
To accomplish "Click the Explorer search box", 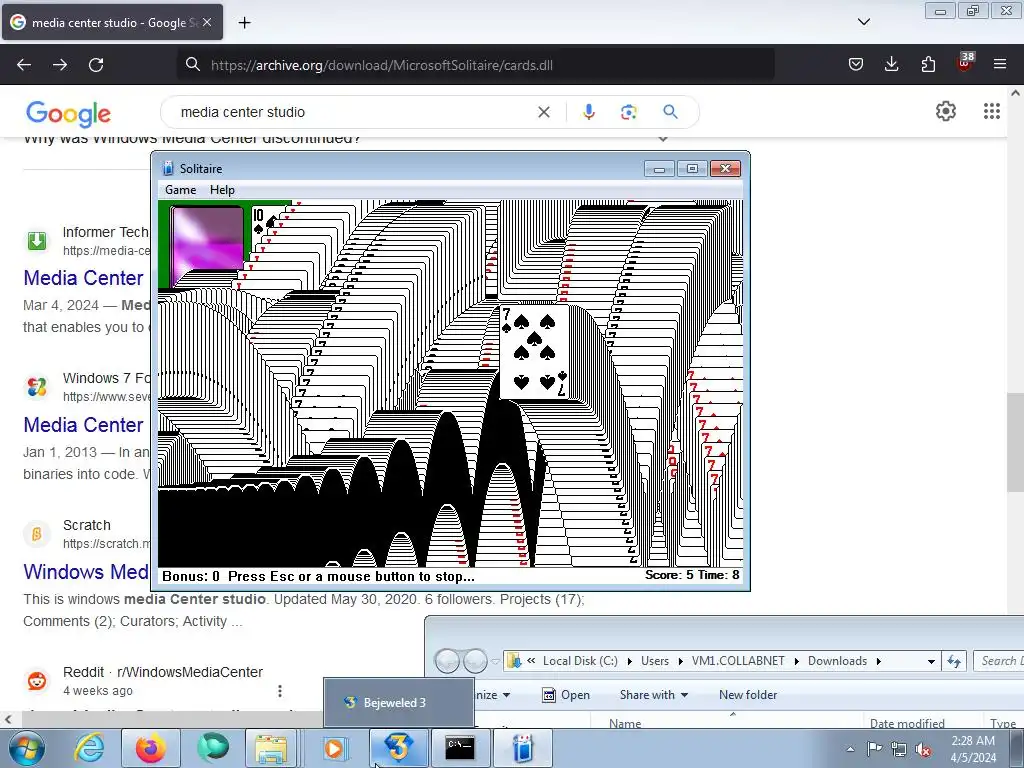I will point(999,661).
